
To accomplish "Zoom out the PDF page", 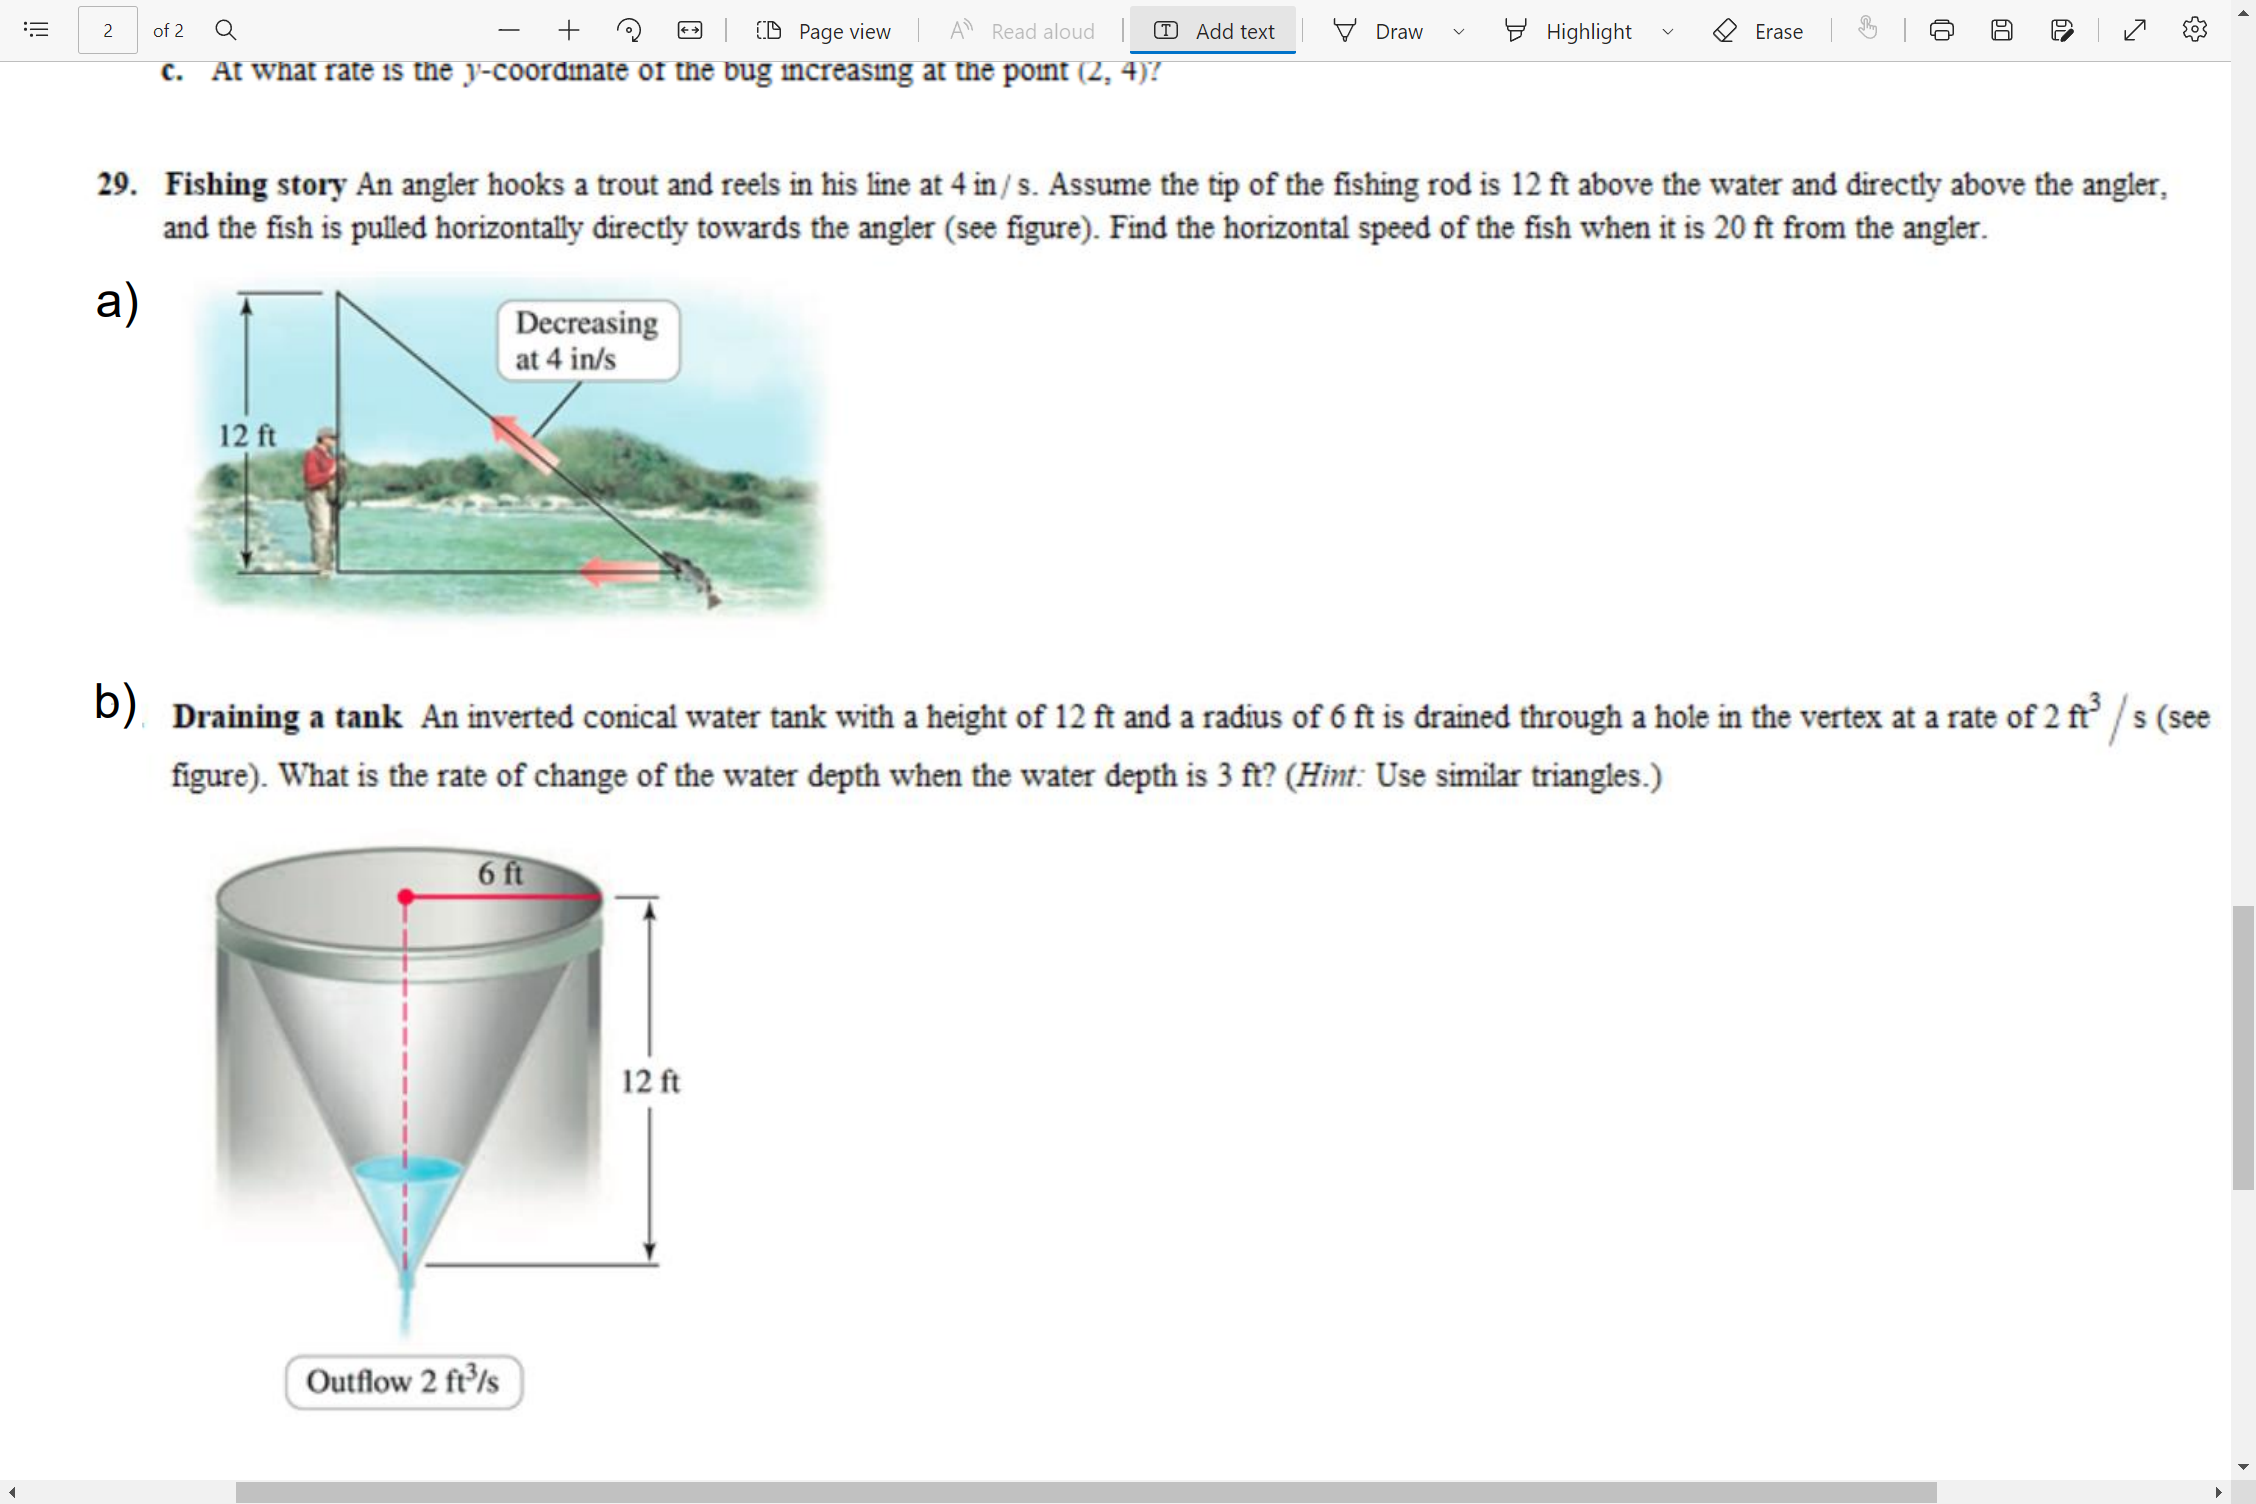I will pyautogui.click(x=509, y=30).
